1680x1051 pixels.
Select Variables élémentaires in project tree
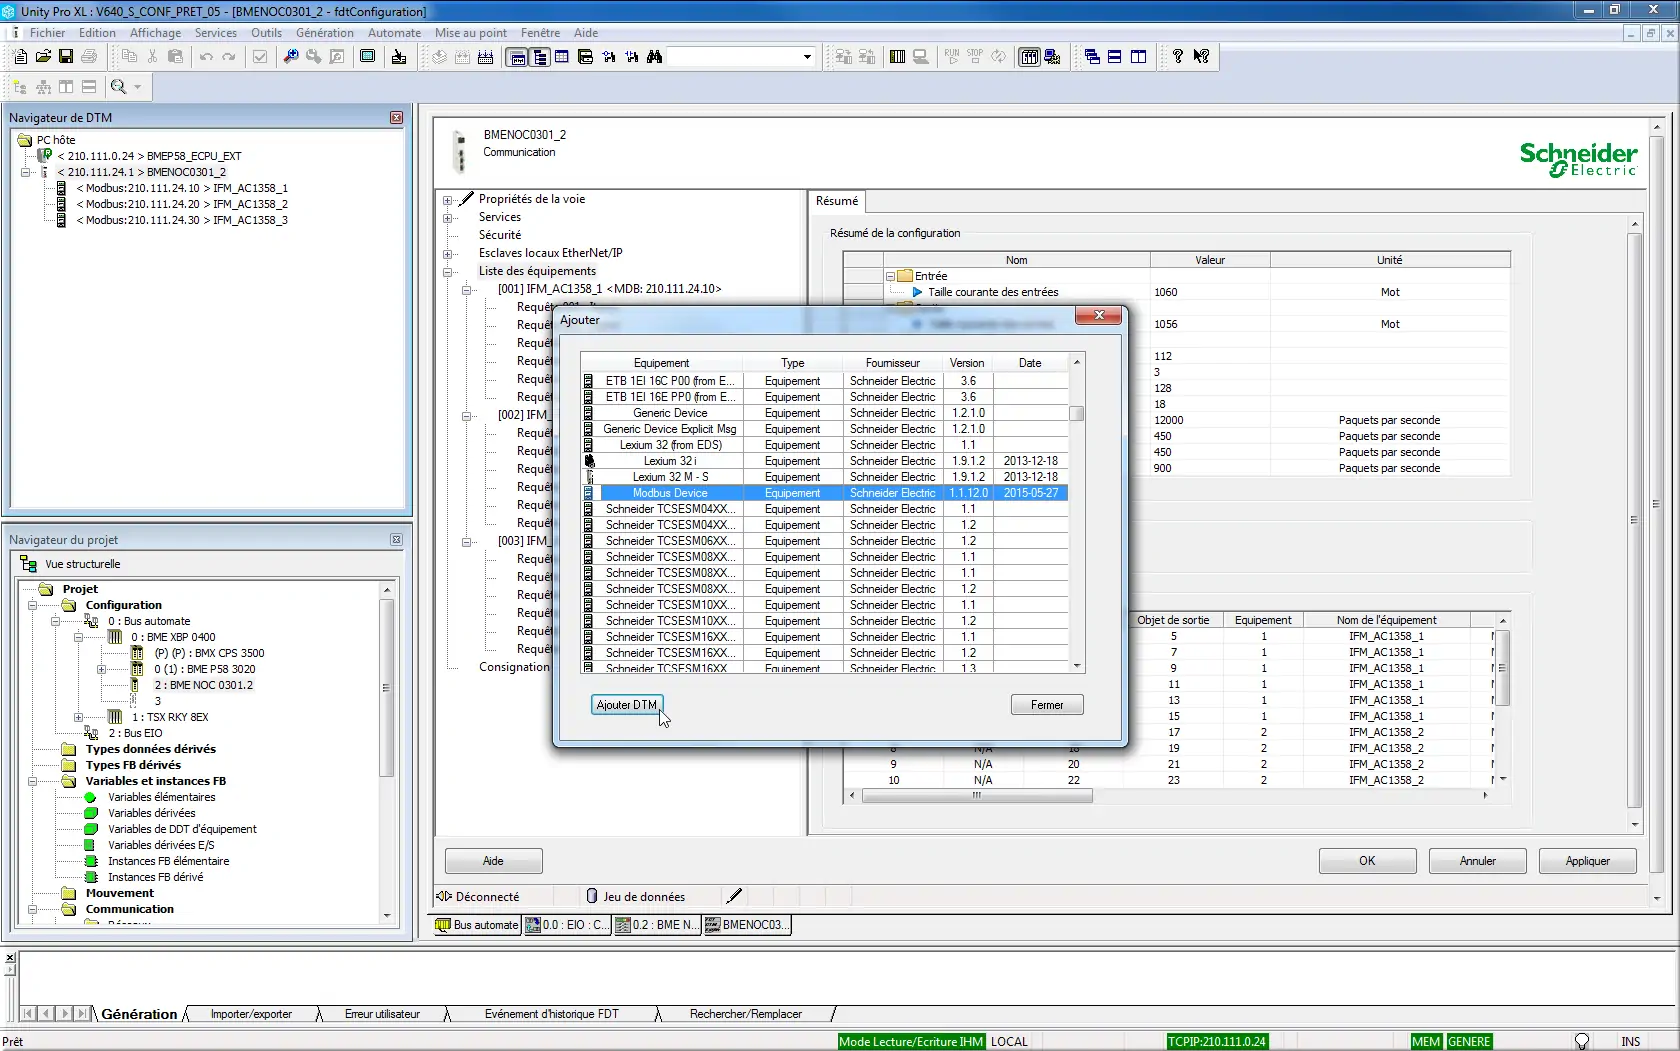pyautogui.click(x=161, y=797)
